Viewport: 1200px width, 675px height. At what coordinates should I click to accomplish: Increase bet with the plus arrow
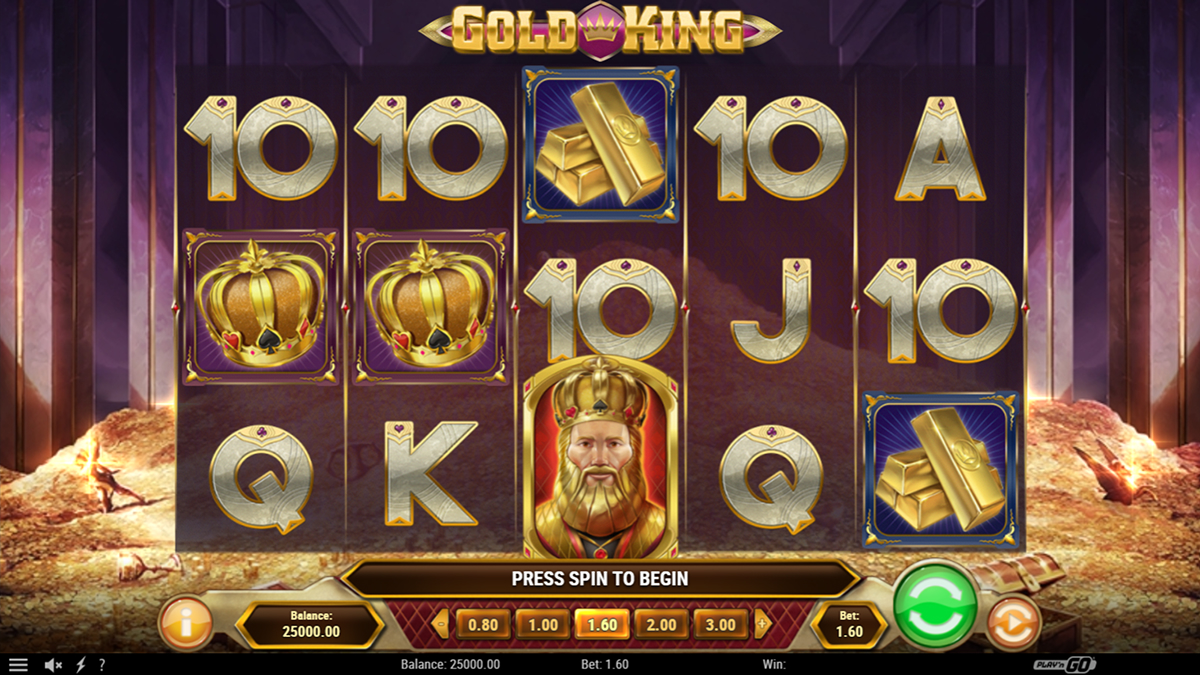(x=763, y=625)
